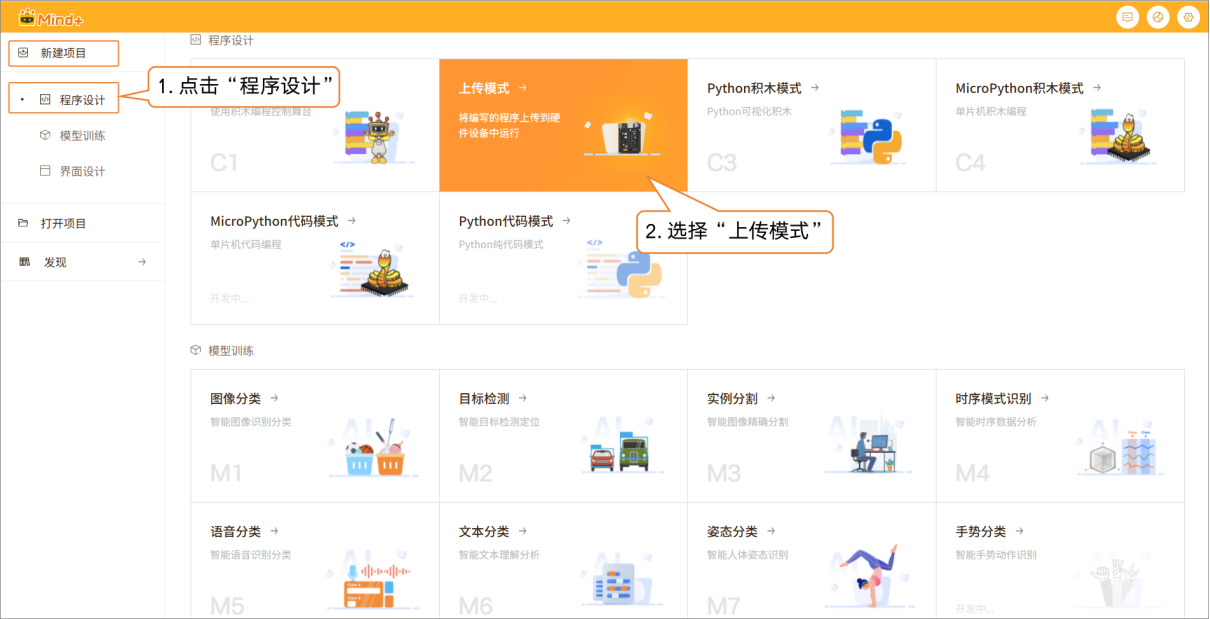The height and width of the screenshot is (619, 1210).
Task: Open the MicroPython积木模式 card
Action: click(1059, 125)
